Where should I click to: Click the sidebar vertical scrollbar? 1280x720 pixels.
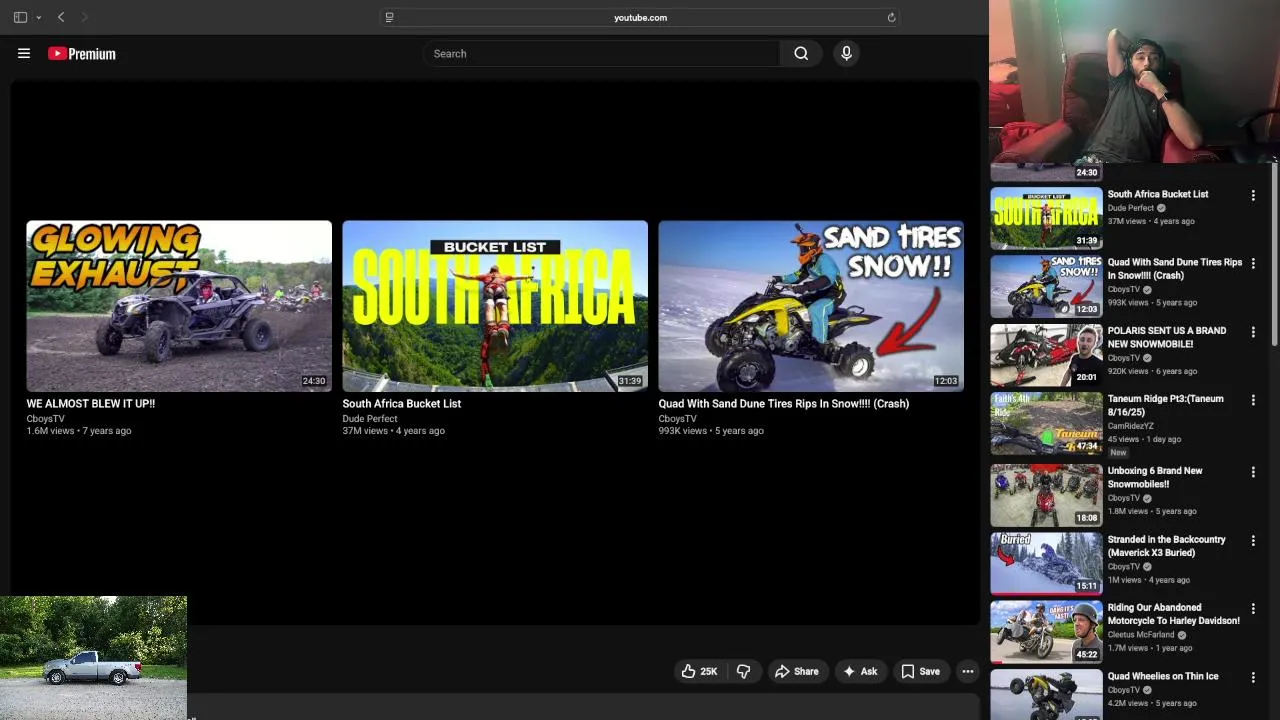tap(1274, 254)
